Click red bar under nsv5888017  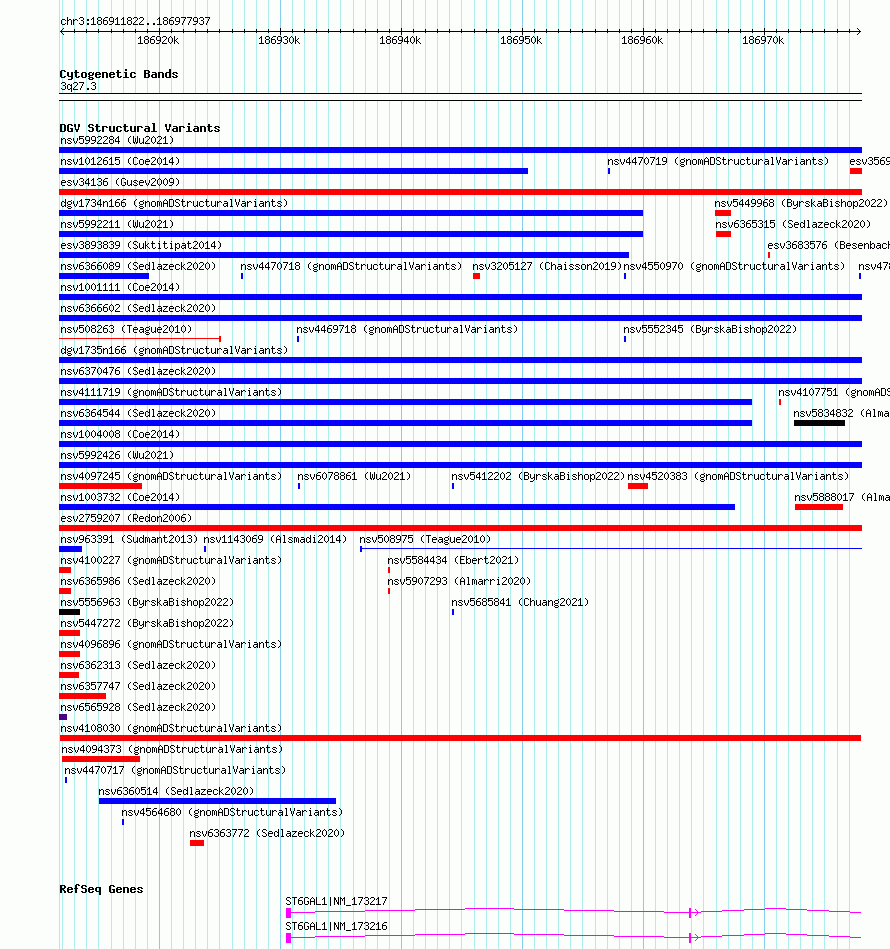(819, 507)
